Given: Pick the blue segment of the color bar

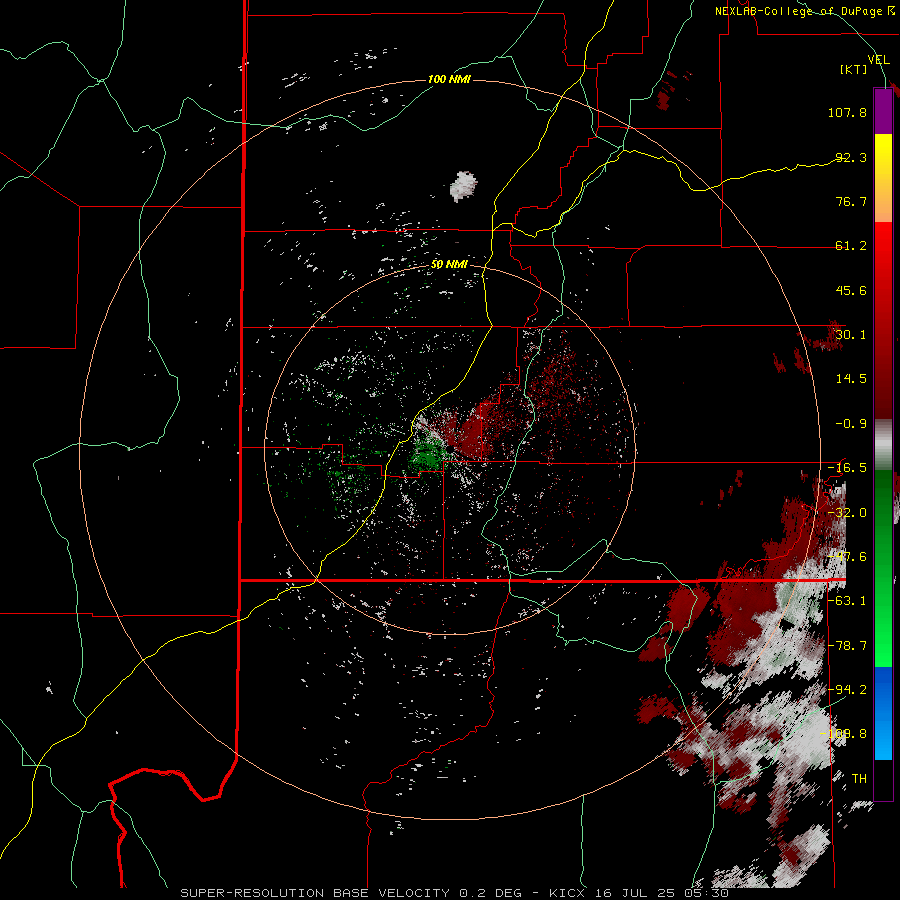Looking at the screenshot, I should [x=883, y=713].
